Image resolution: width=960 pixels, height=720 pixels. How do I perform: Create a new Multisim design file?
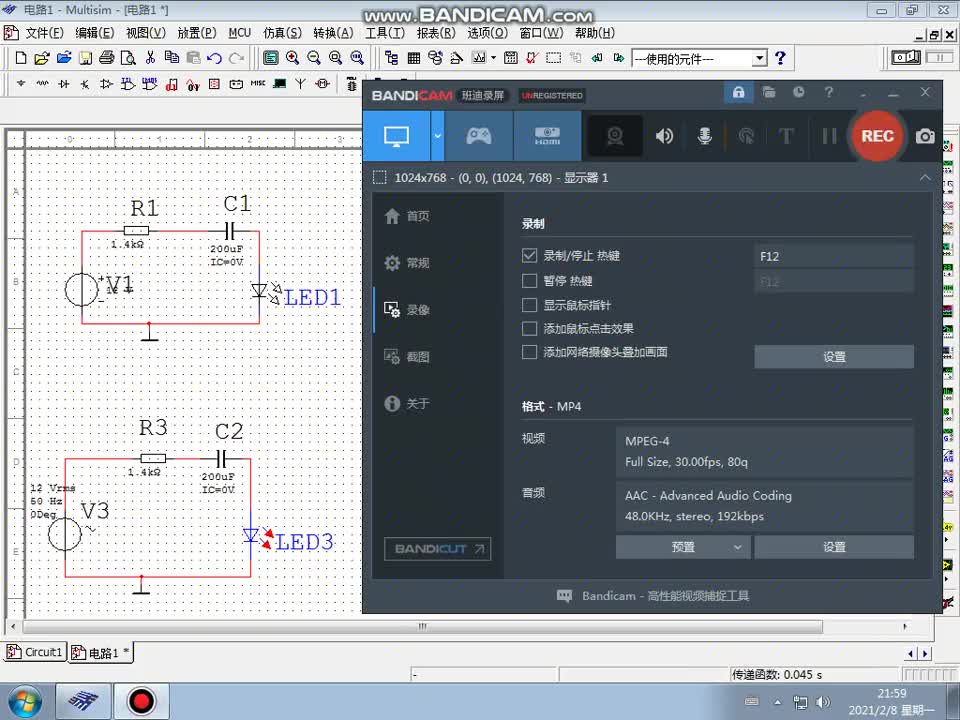tap(21, 58)
